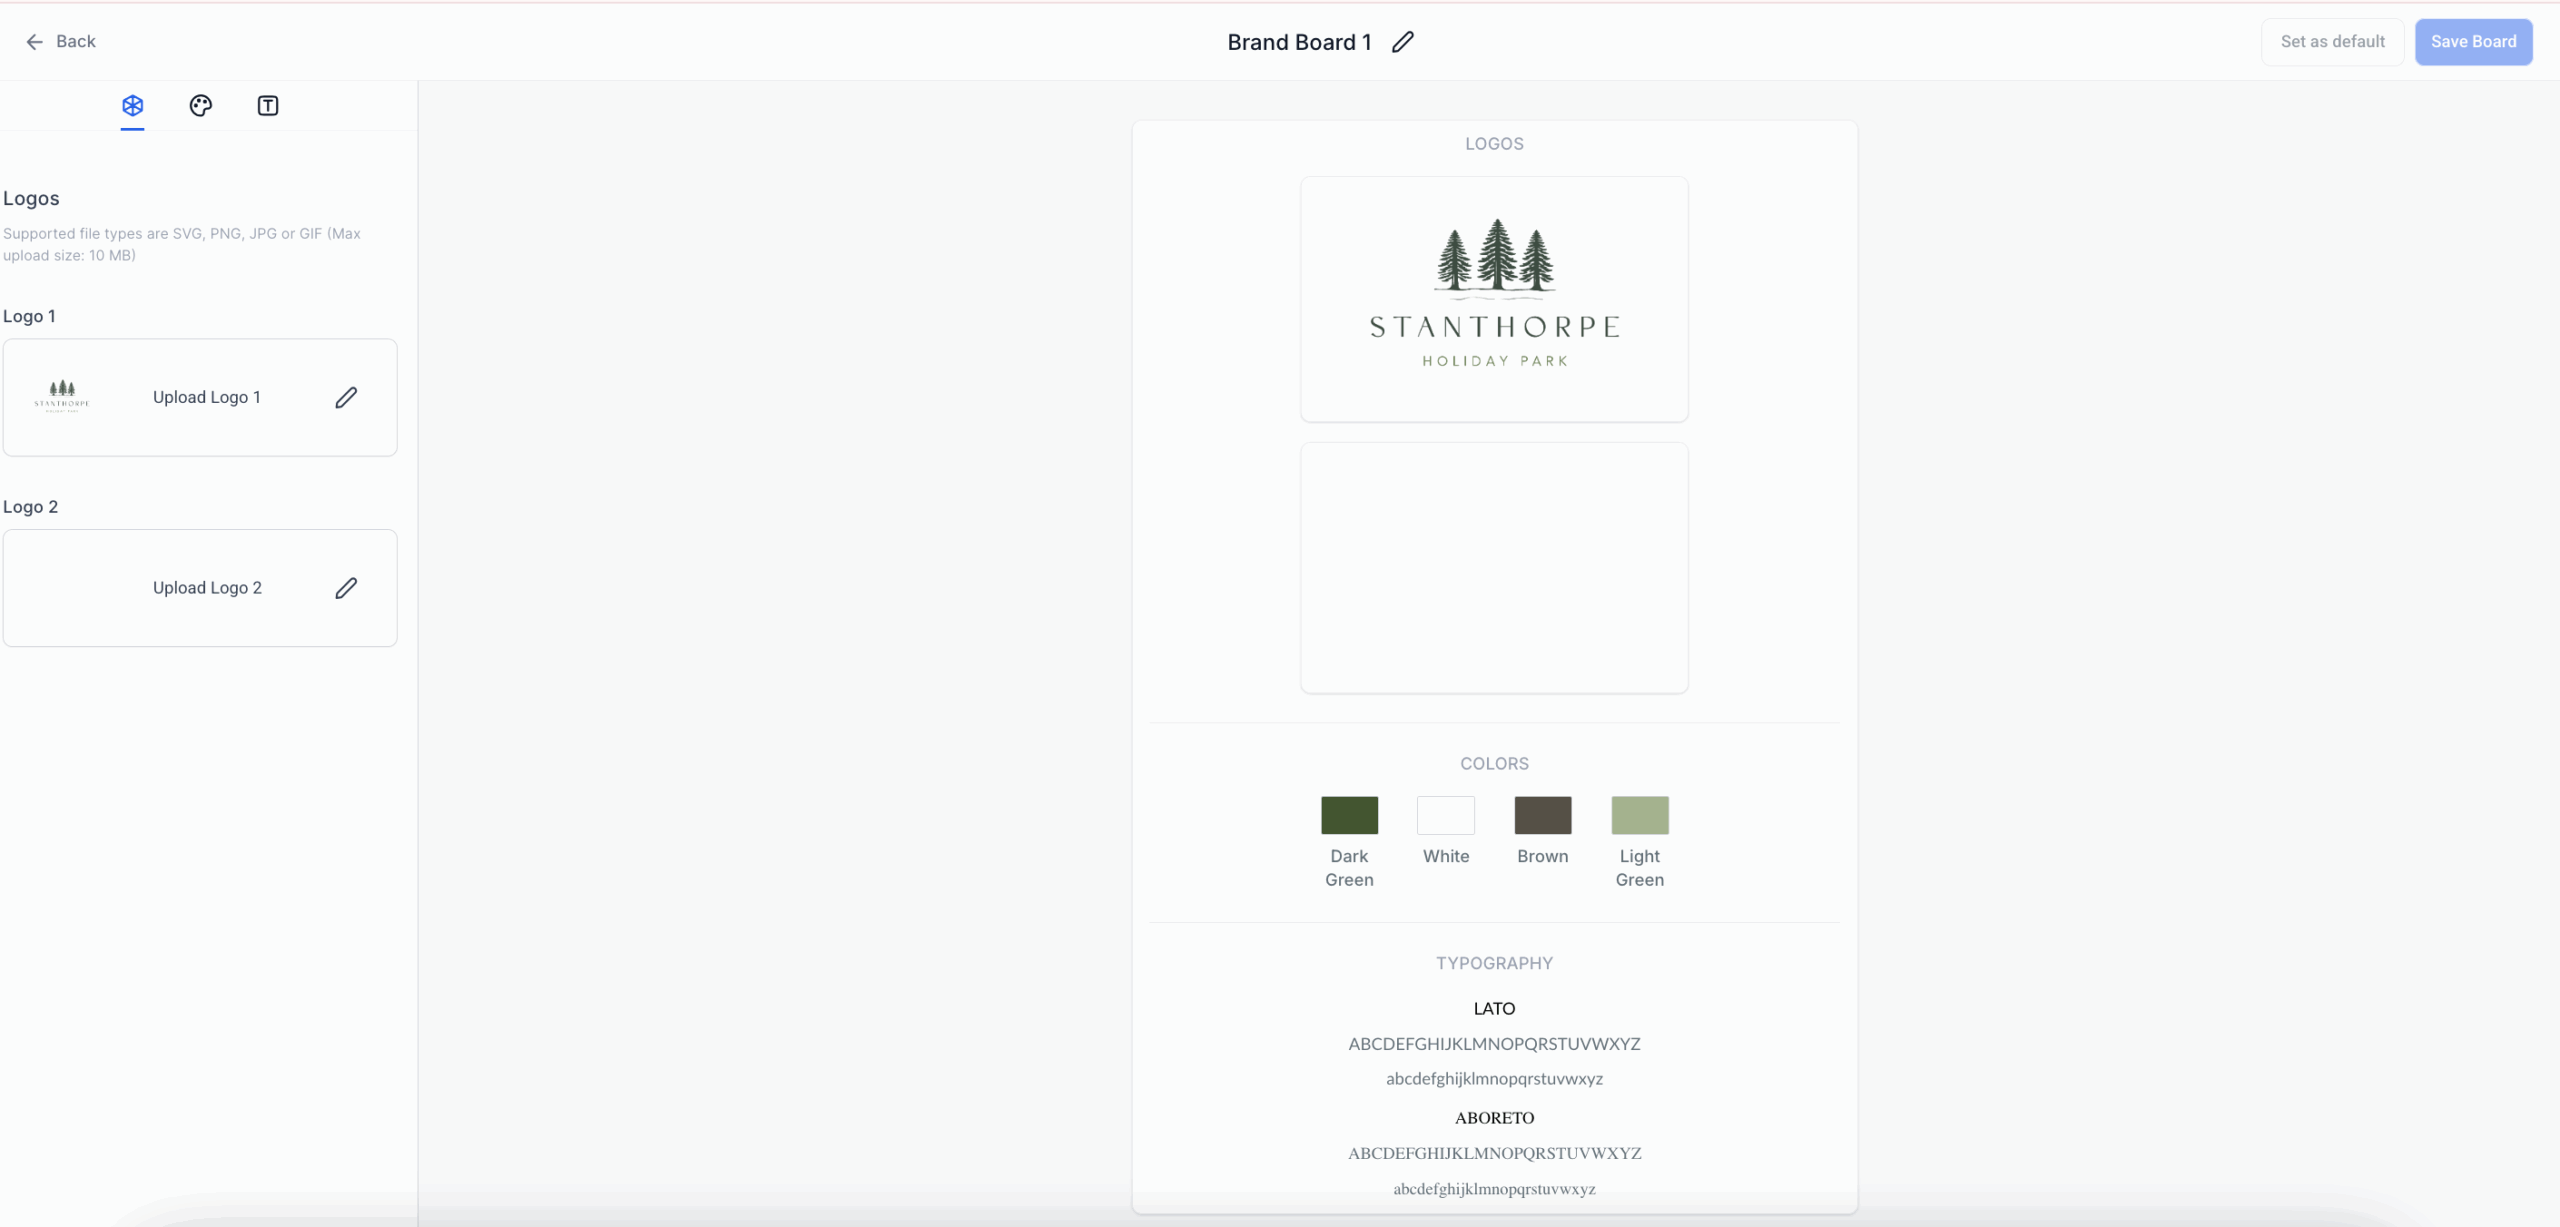
Task: Click Lato uppercase alphabet sample
Action: [1494, 1044]
